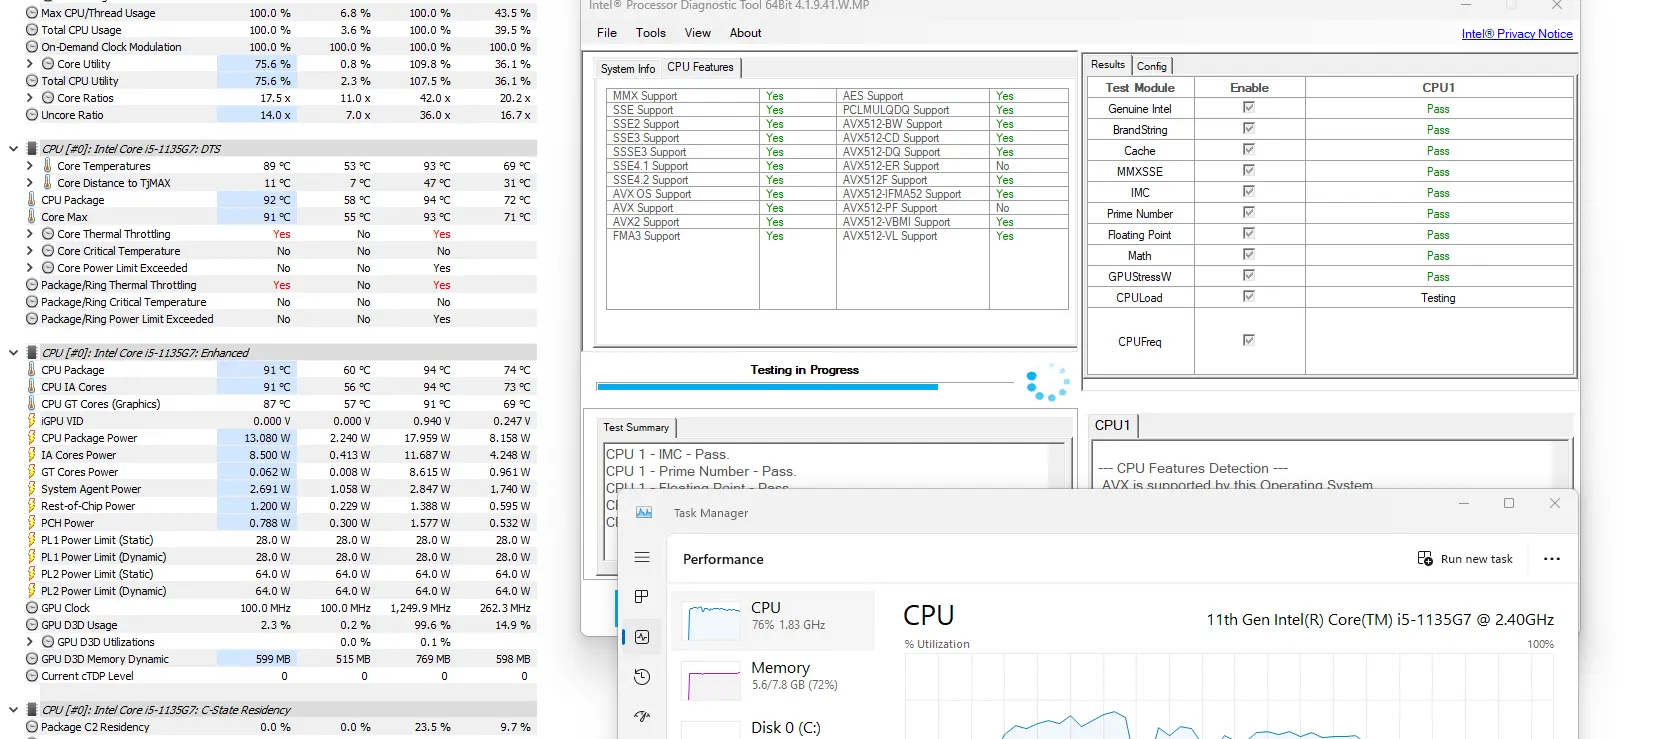
Task: Expand the Core Power Limit Exceeded row
Action: [30, 268]
